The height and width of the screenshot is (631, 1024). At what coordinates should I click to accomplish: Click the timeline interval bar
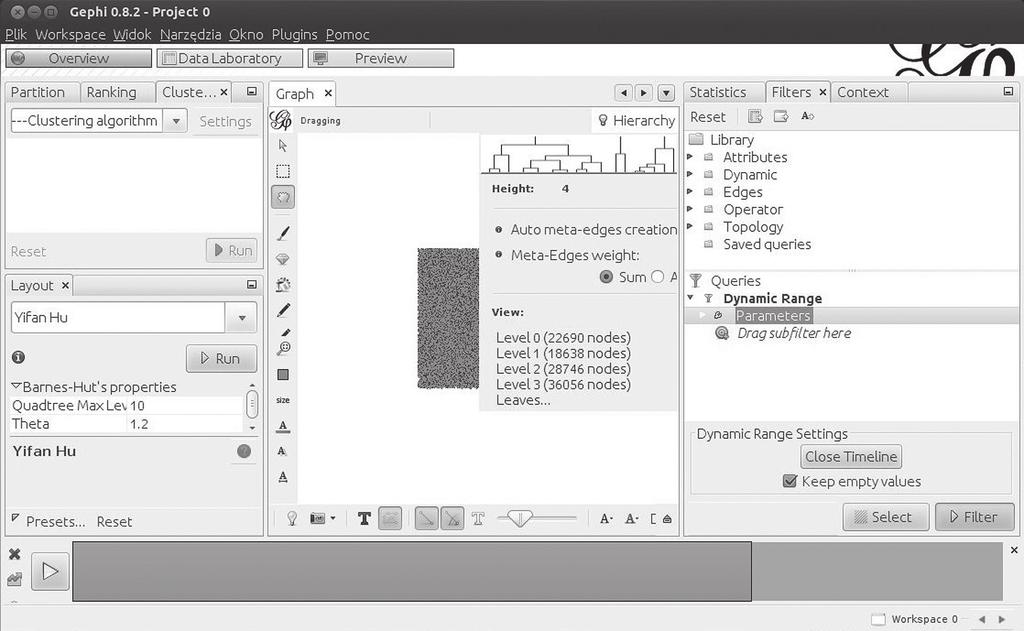click(411, 571)
